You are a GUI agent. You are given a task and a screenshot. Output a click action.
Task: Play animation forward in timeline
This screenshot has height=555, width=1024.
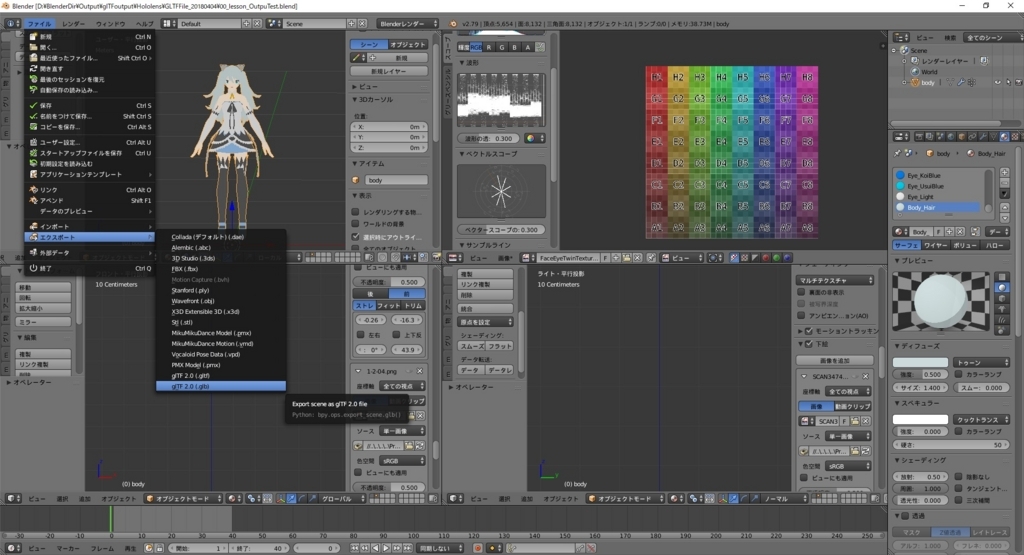coord(386,548)
